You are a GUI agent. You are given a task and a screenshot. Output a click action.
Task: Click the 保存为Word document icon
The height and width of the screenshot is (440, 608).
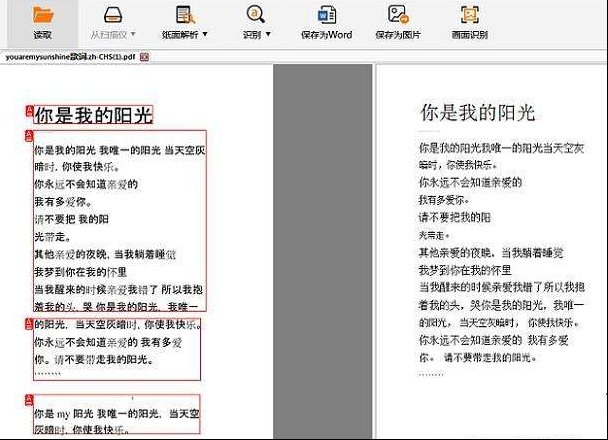pyautogui.click(x=326, y=14)
